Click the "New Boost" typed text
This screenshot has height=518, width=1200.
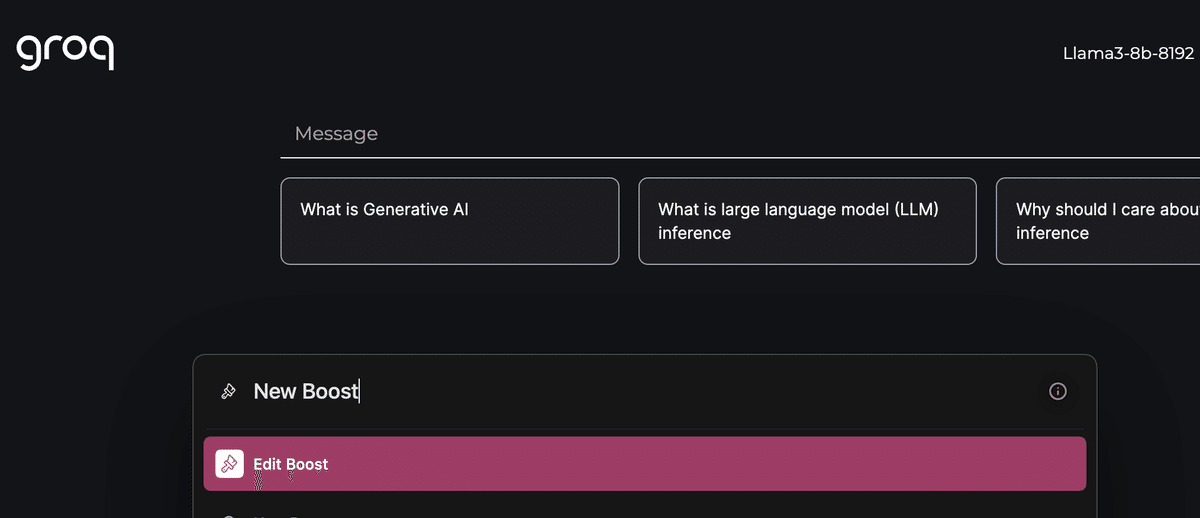[x=305, y=391]
